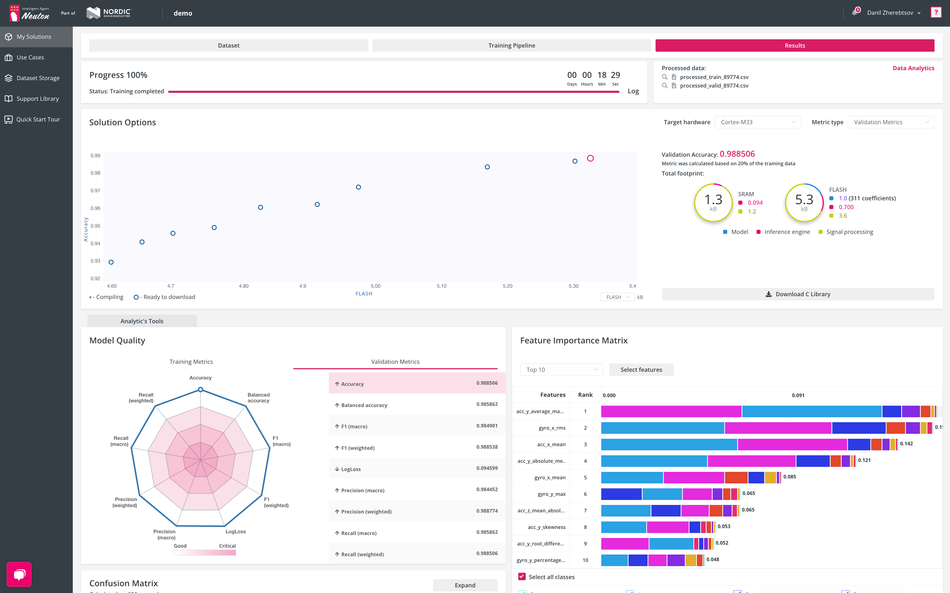Expand the Confusion Matrix panel
This screenshot has width=950, height=593.
click(x=465, y=585)
